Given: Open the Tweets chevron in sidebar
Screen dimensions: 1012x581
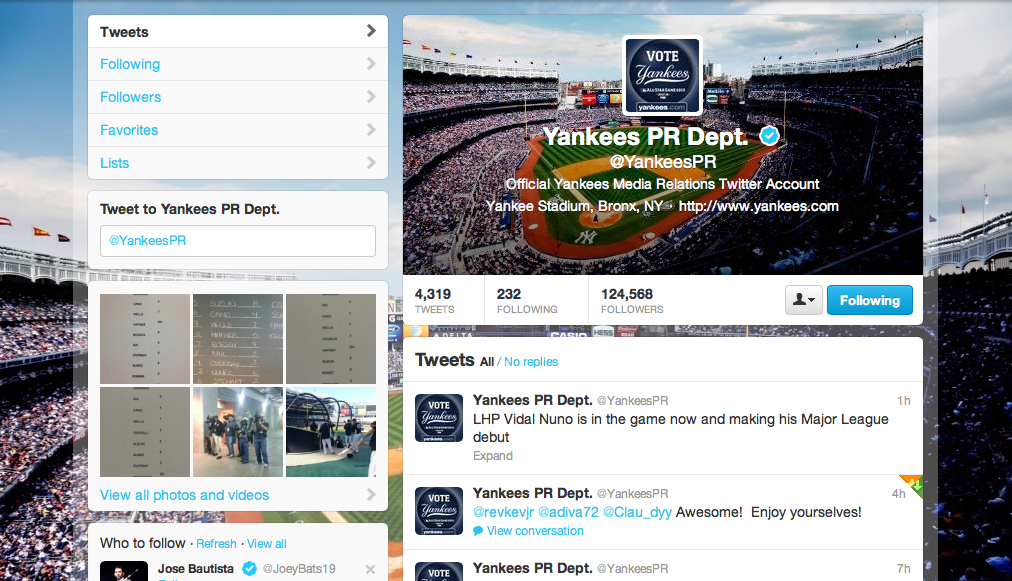Looking at the screenshot, I should [x=371, y=30].
